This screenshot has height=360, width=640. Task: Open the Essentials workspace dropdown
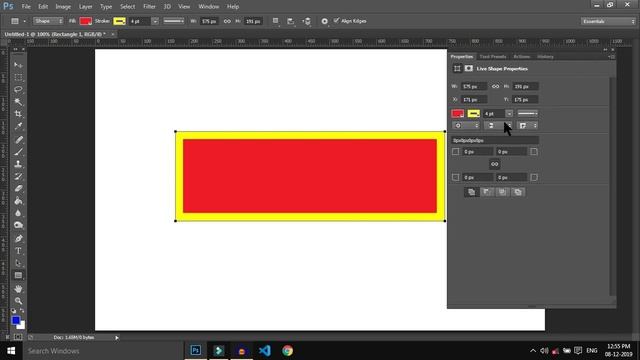(x=608, y=21)
